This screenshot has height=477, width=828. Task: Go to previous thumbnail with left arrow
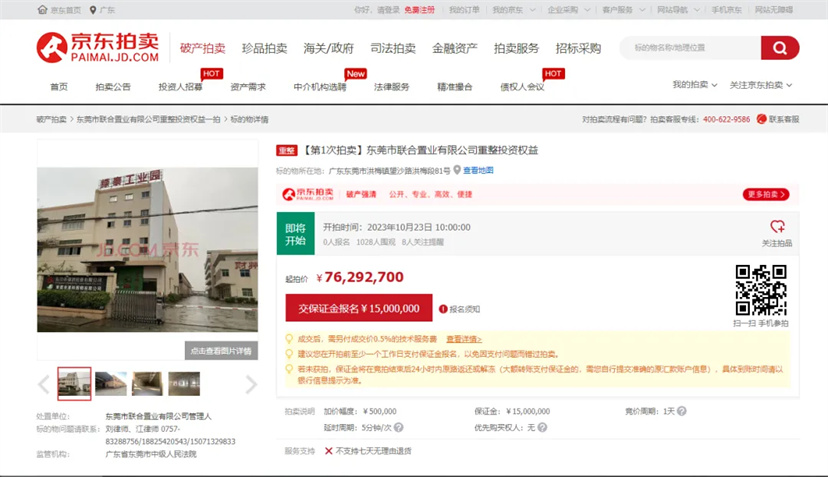point(44,384)
